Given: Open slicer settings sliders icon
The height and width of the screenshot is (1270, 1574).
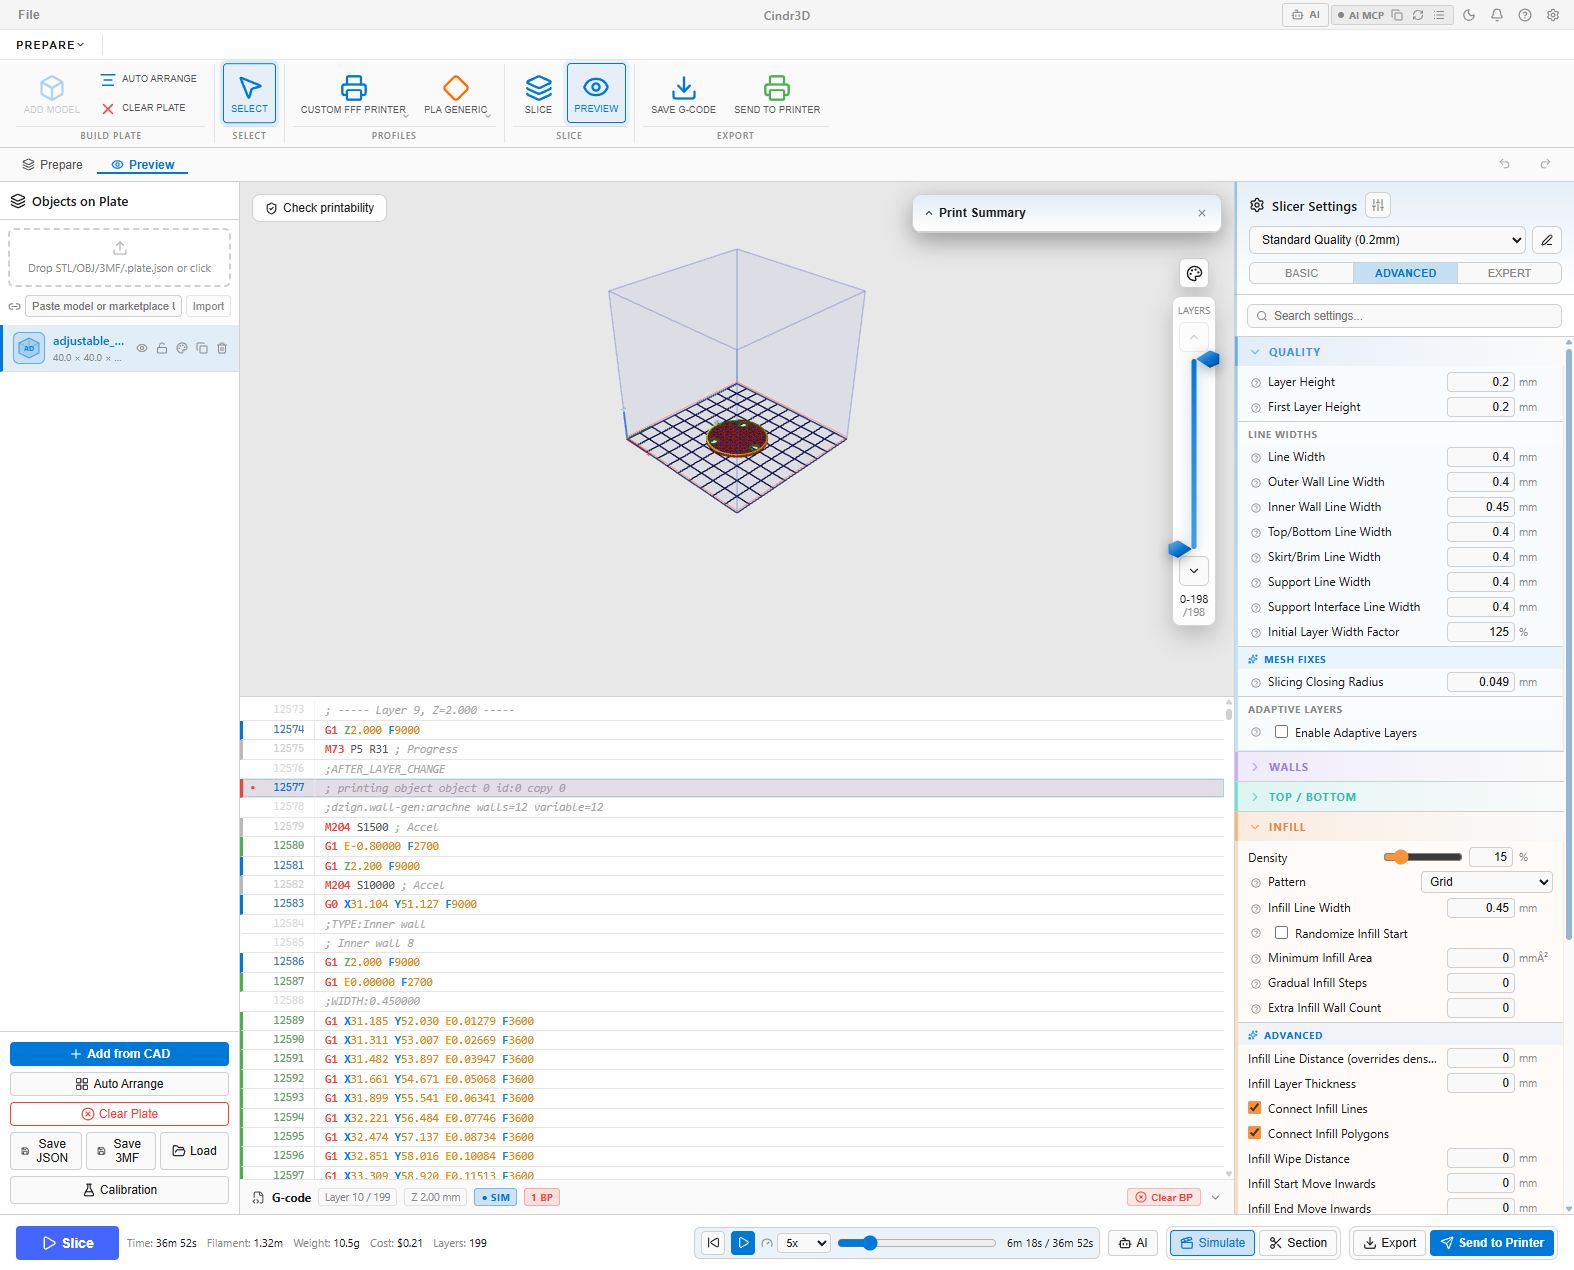Looking at the screenshot, I should click(1378, 205).
